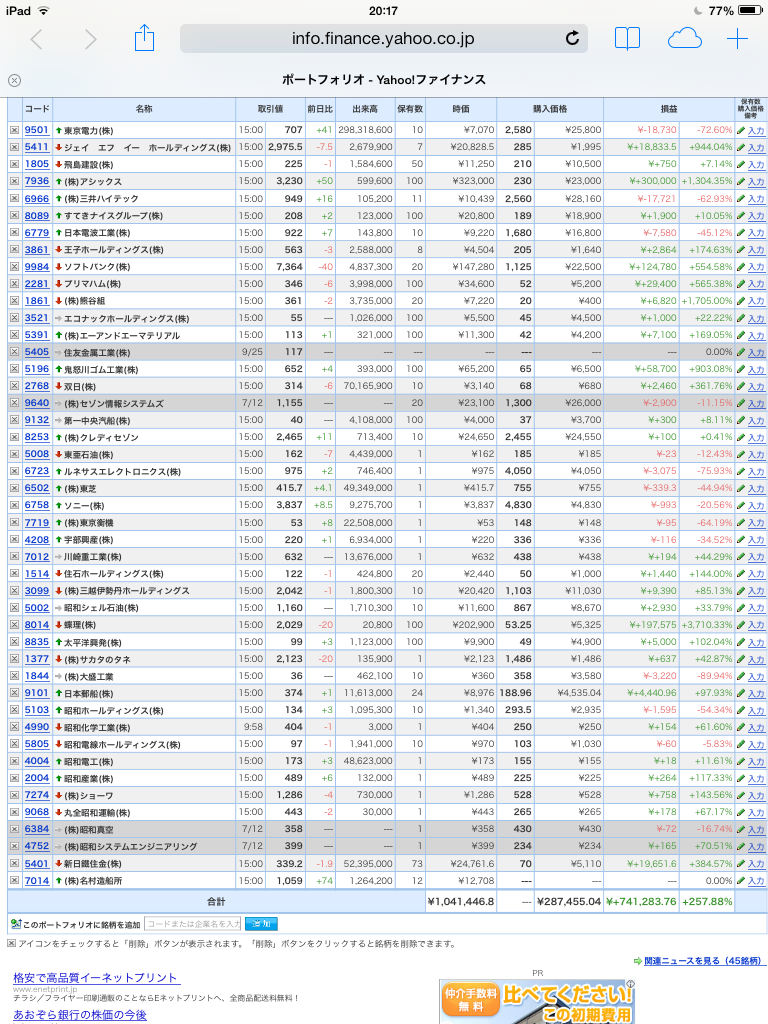
Task: Click the pencil edit icon in the 9984 row
Action: [x=741, y=267]
